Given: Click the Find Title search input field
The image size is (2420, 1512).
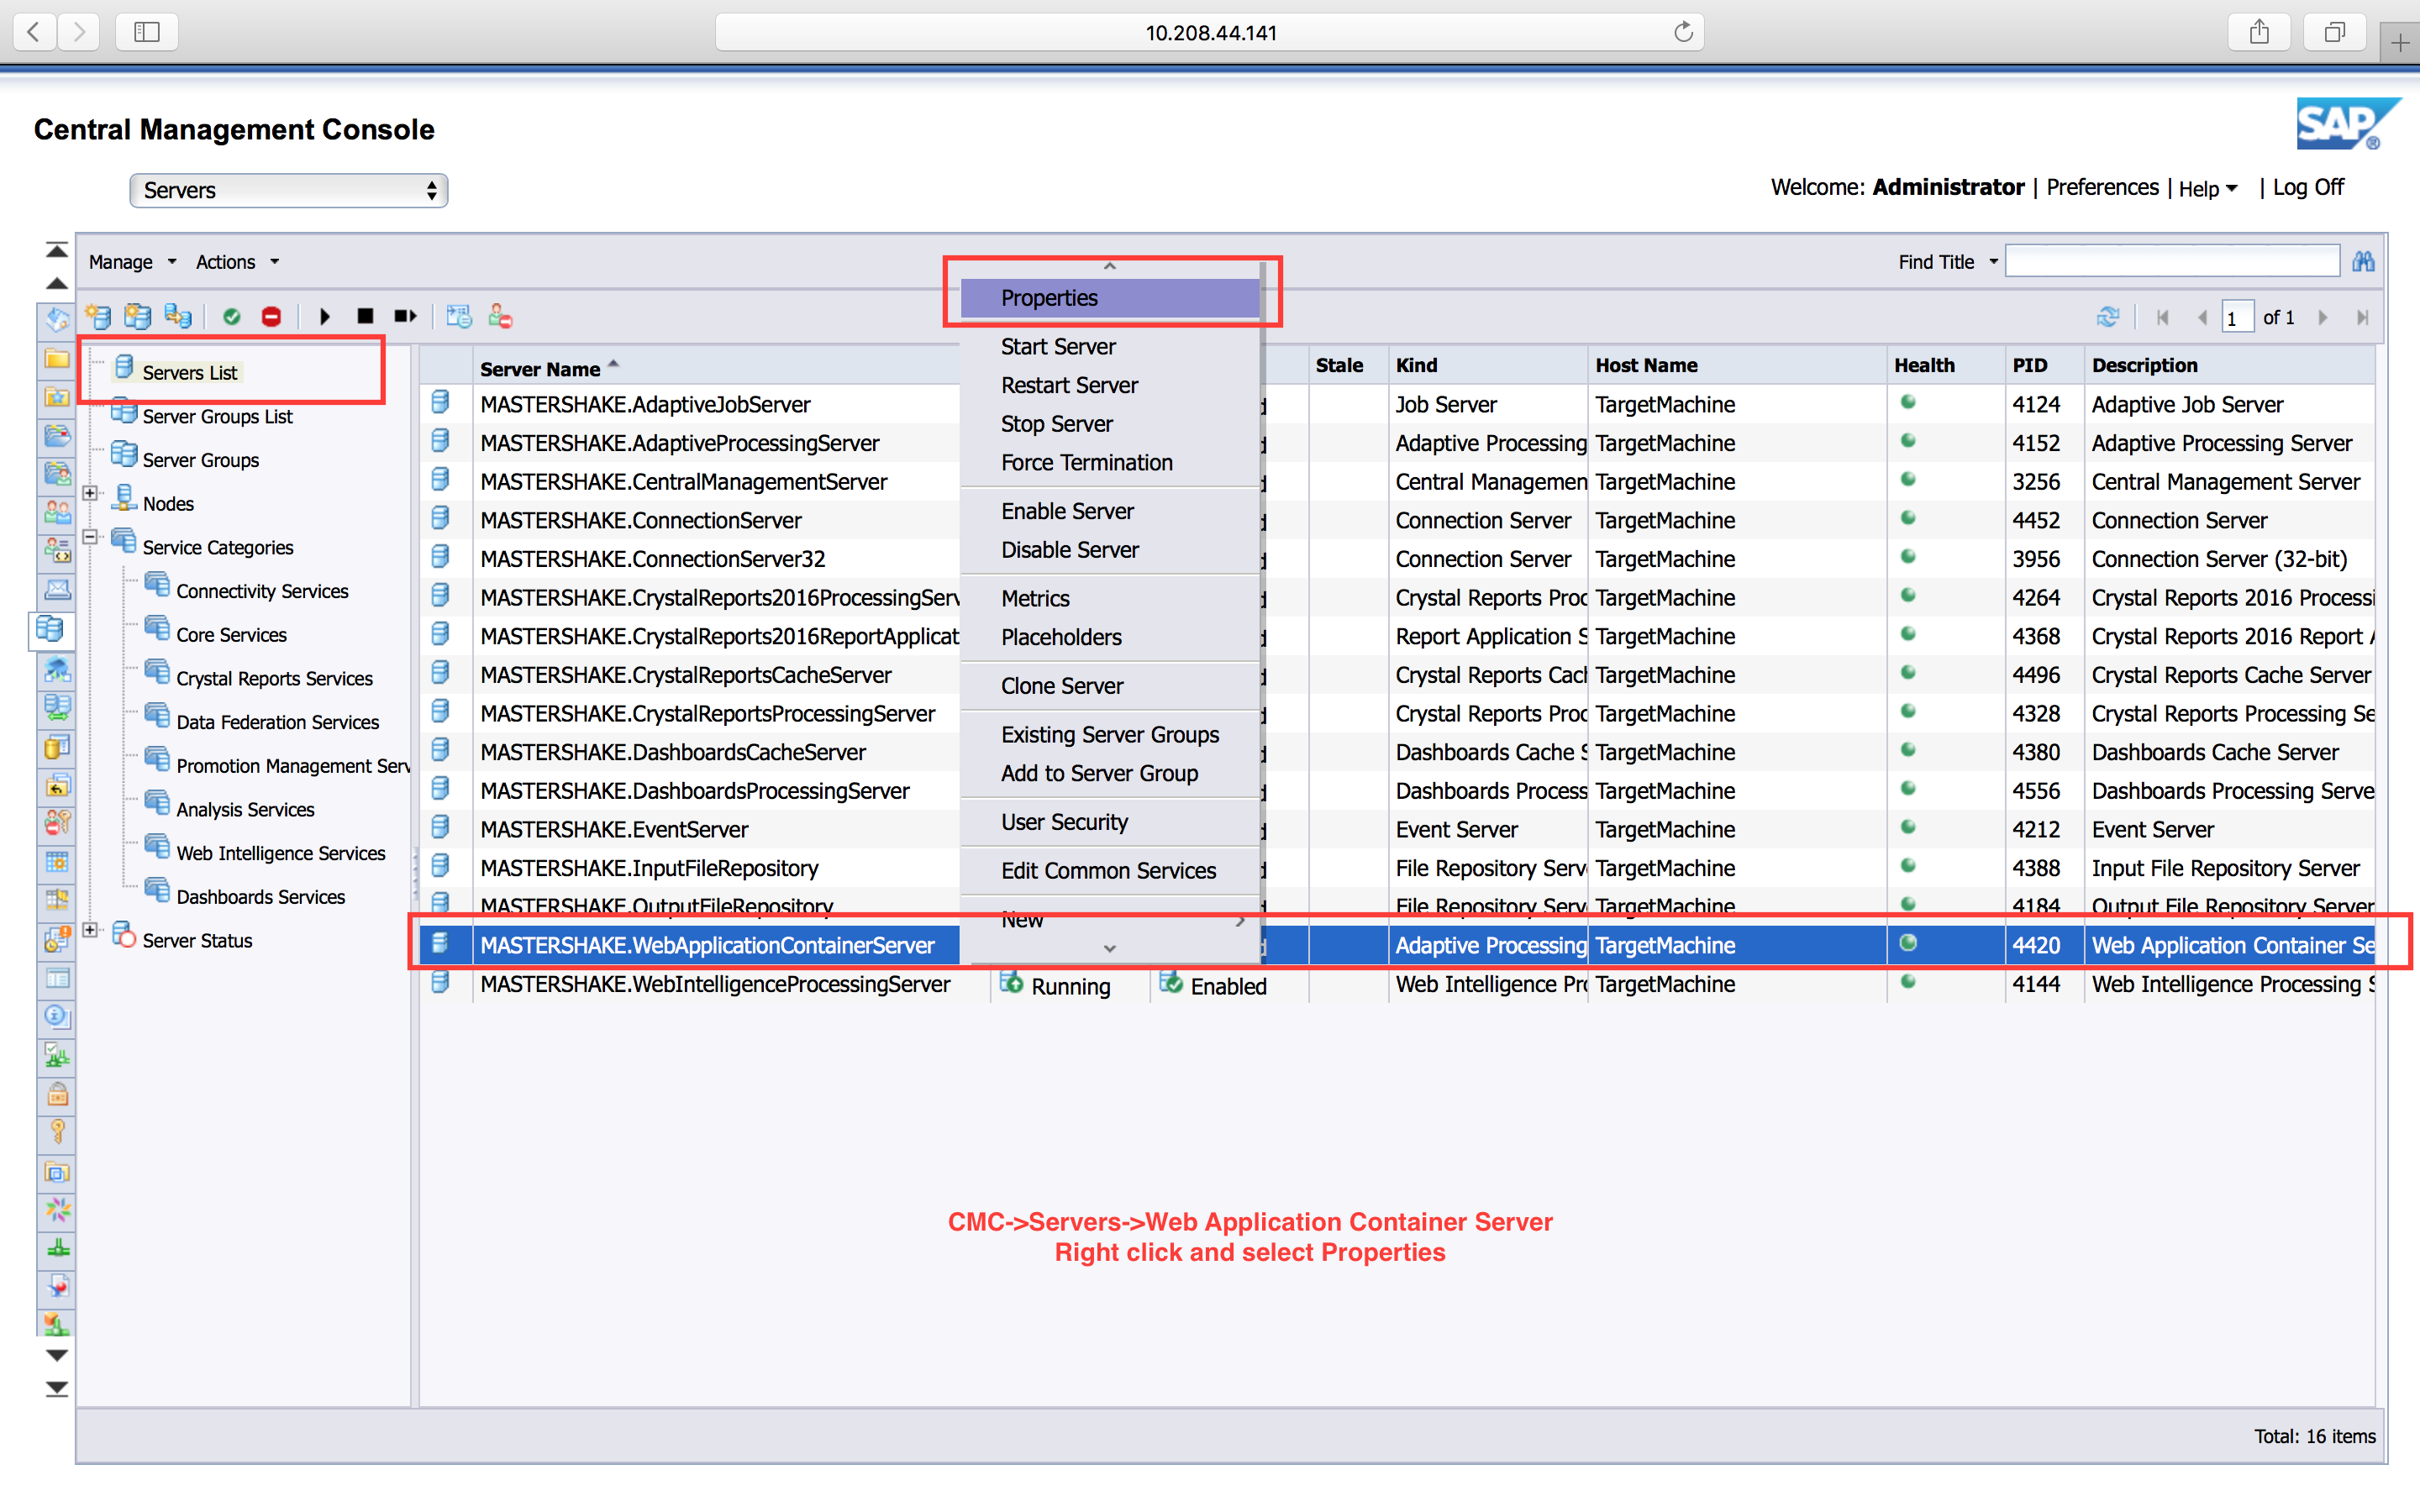Looking at the screenshot, I should [x=2171, y=262].
